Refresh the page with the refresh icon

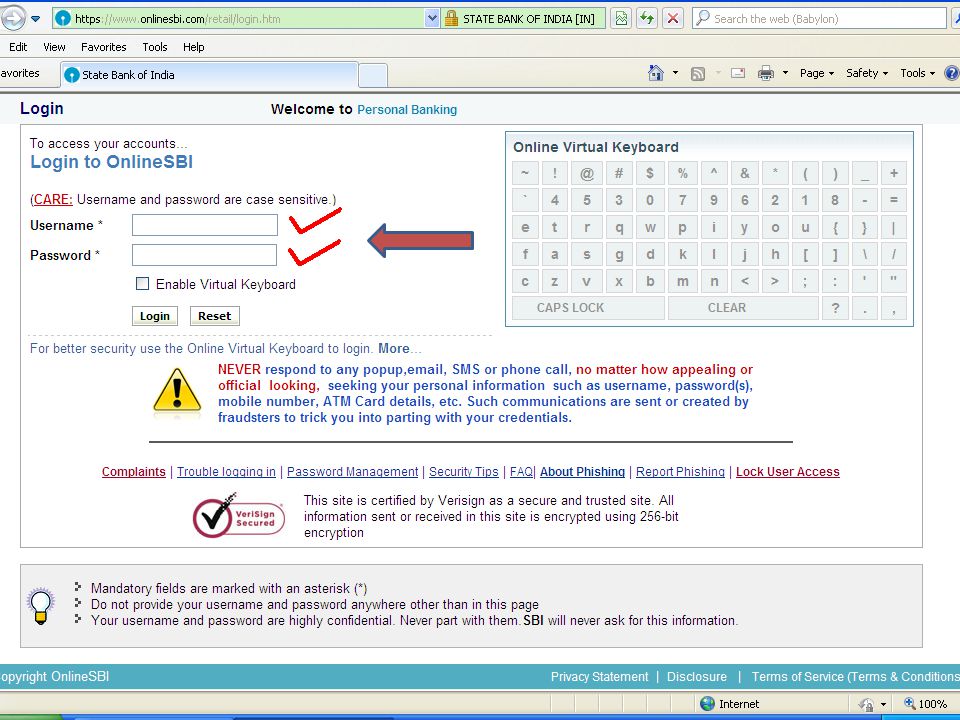click(647, 18)
